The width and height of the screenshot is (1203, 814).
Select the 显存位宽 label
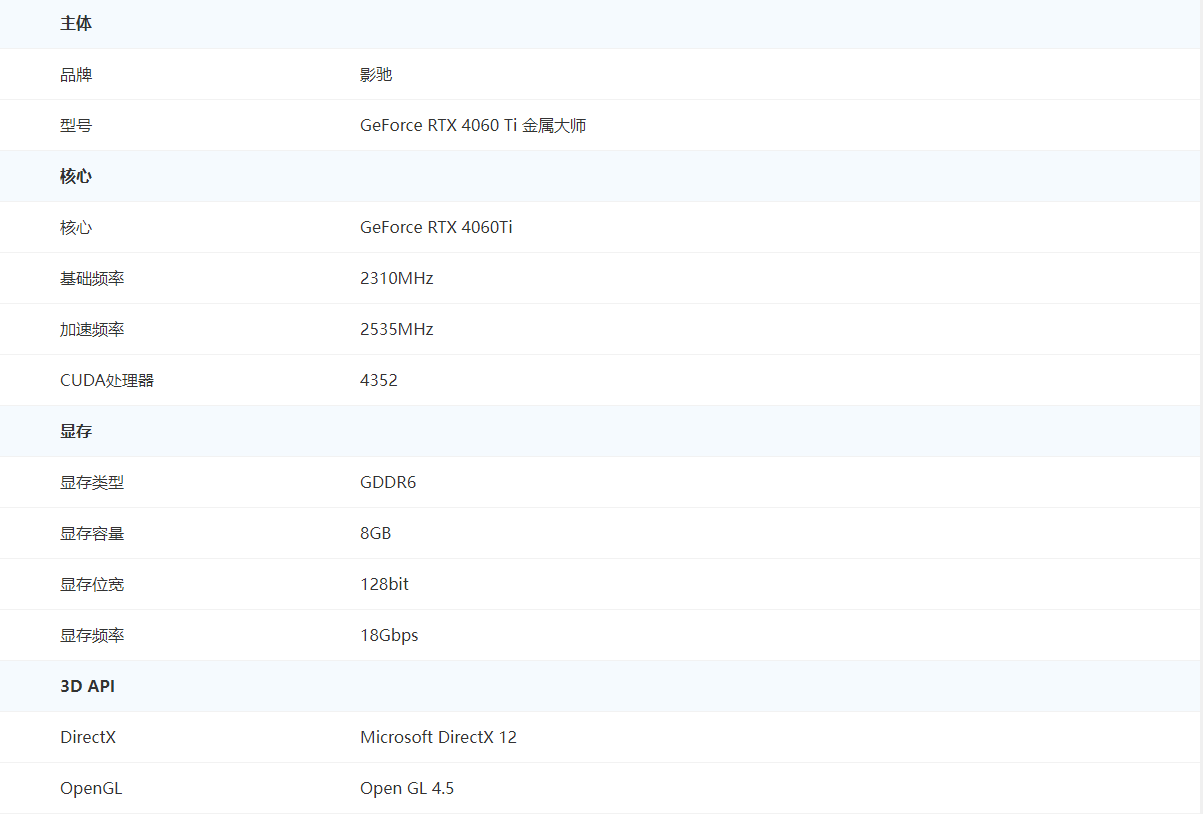click(92, 584)
